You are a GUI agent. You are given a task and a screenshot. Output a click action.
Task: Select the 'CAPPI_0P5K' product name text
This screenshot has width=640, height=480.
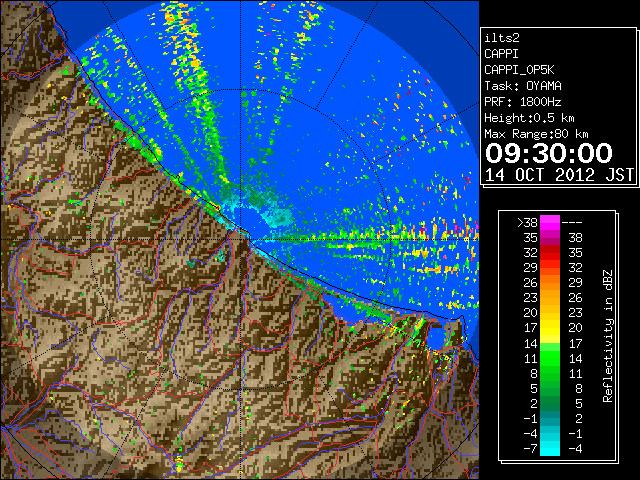point(519,70)
